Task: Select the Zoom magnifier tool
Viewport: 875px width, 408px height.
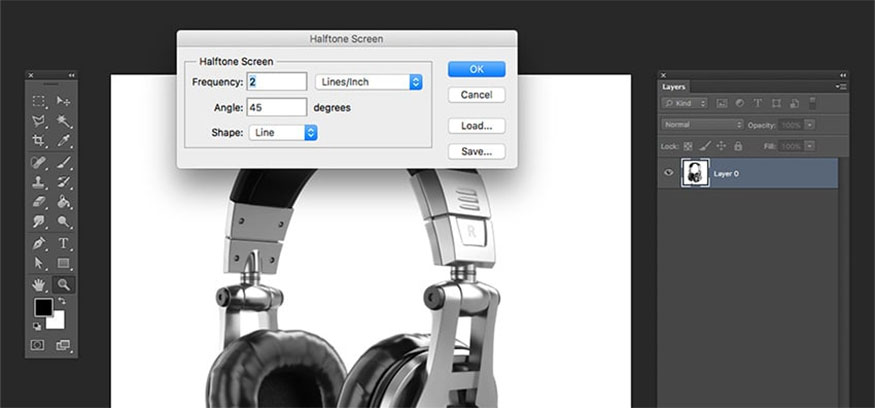Action: [63, 285]
